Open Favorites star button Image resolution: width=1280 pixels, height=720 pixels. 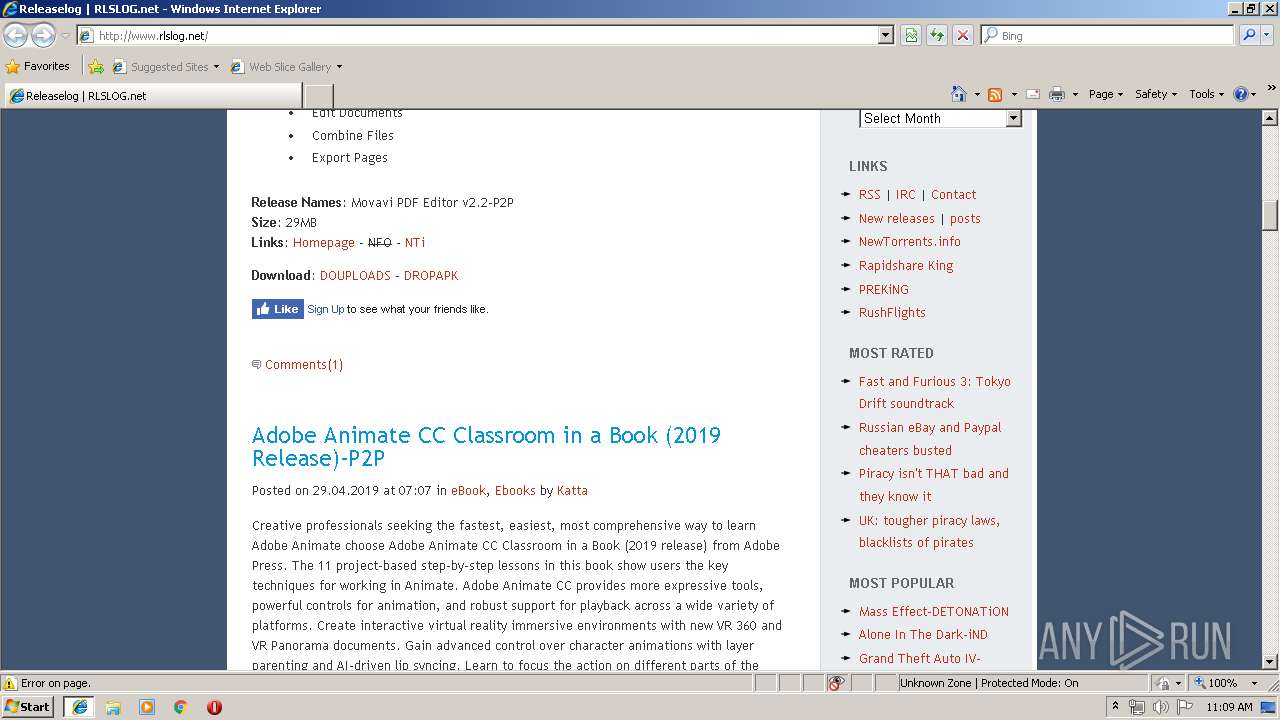click(x=38, y=66)
